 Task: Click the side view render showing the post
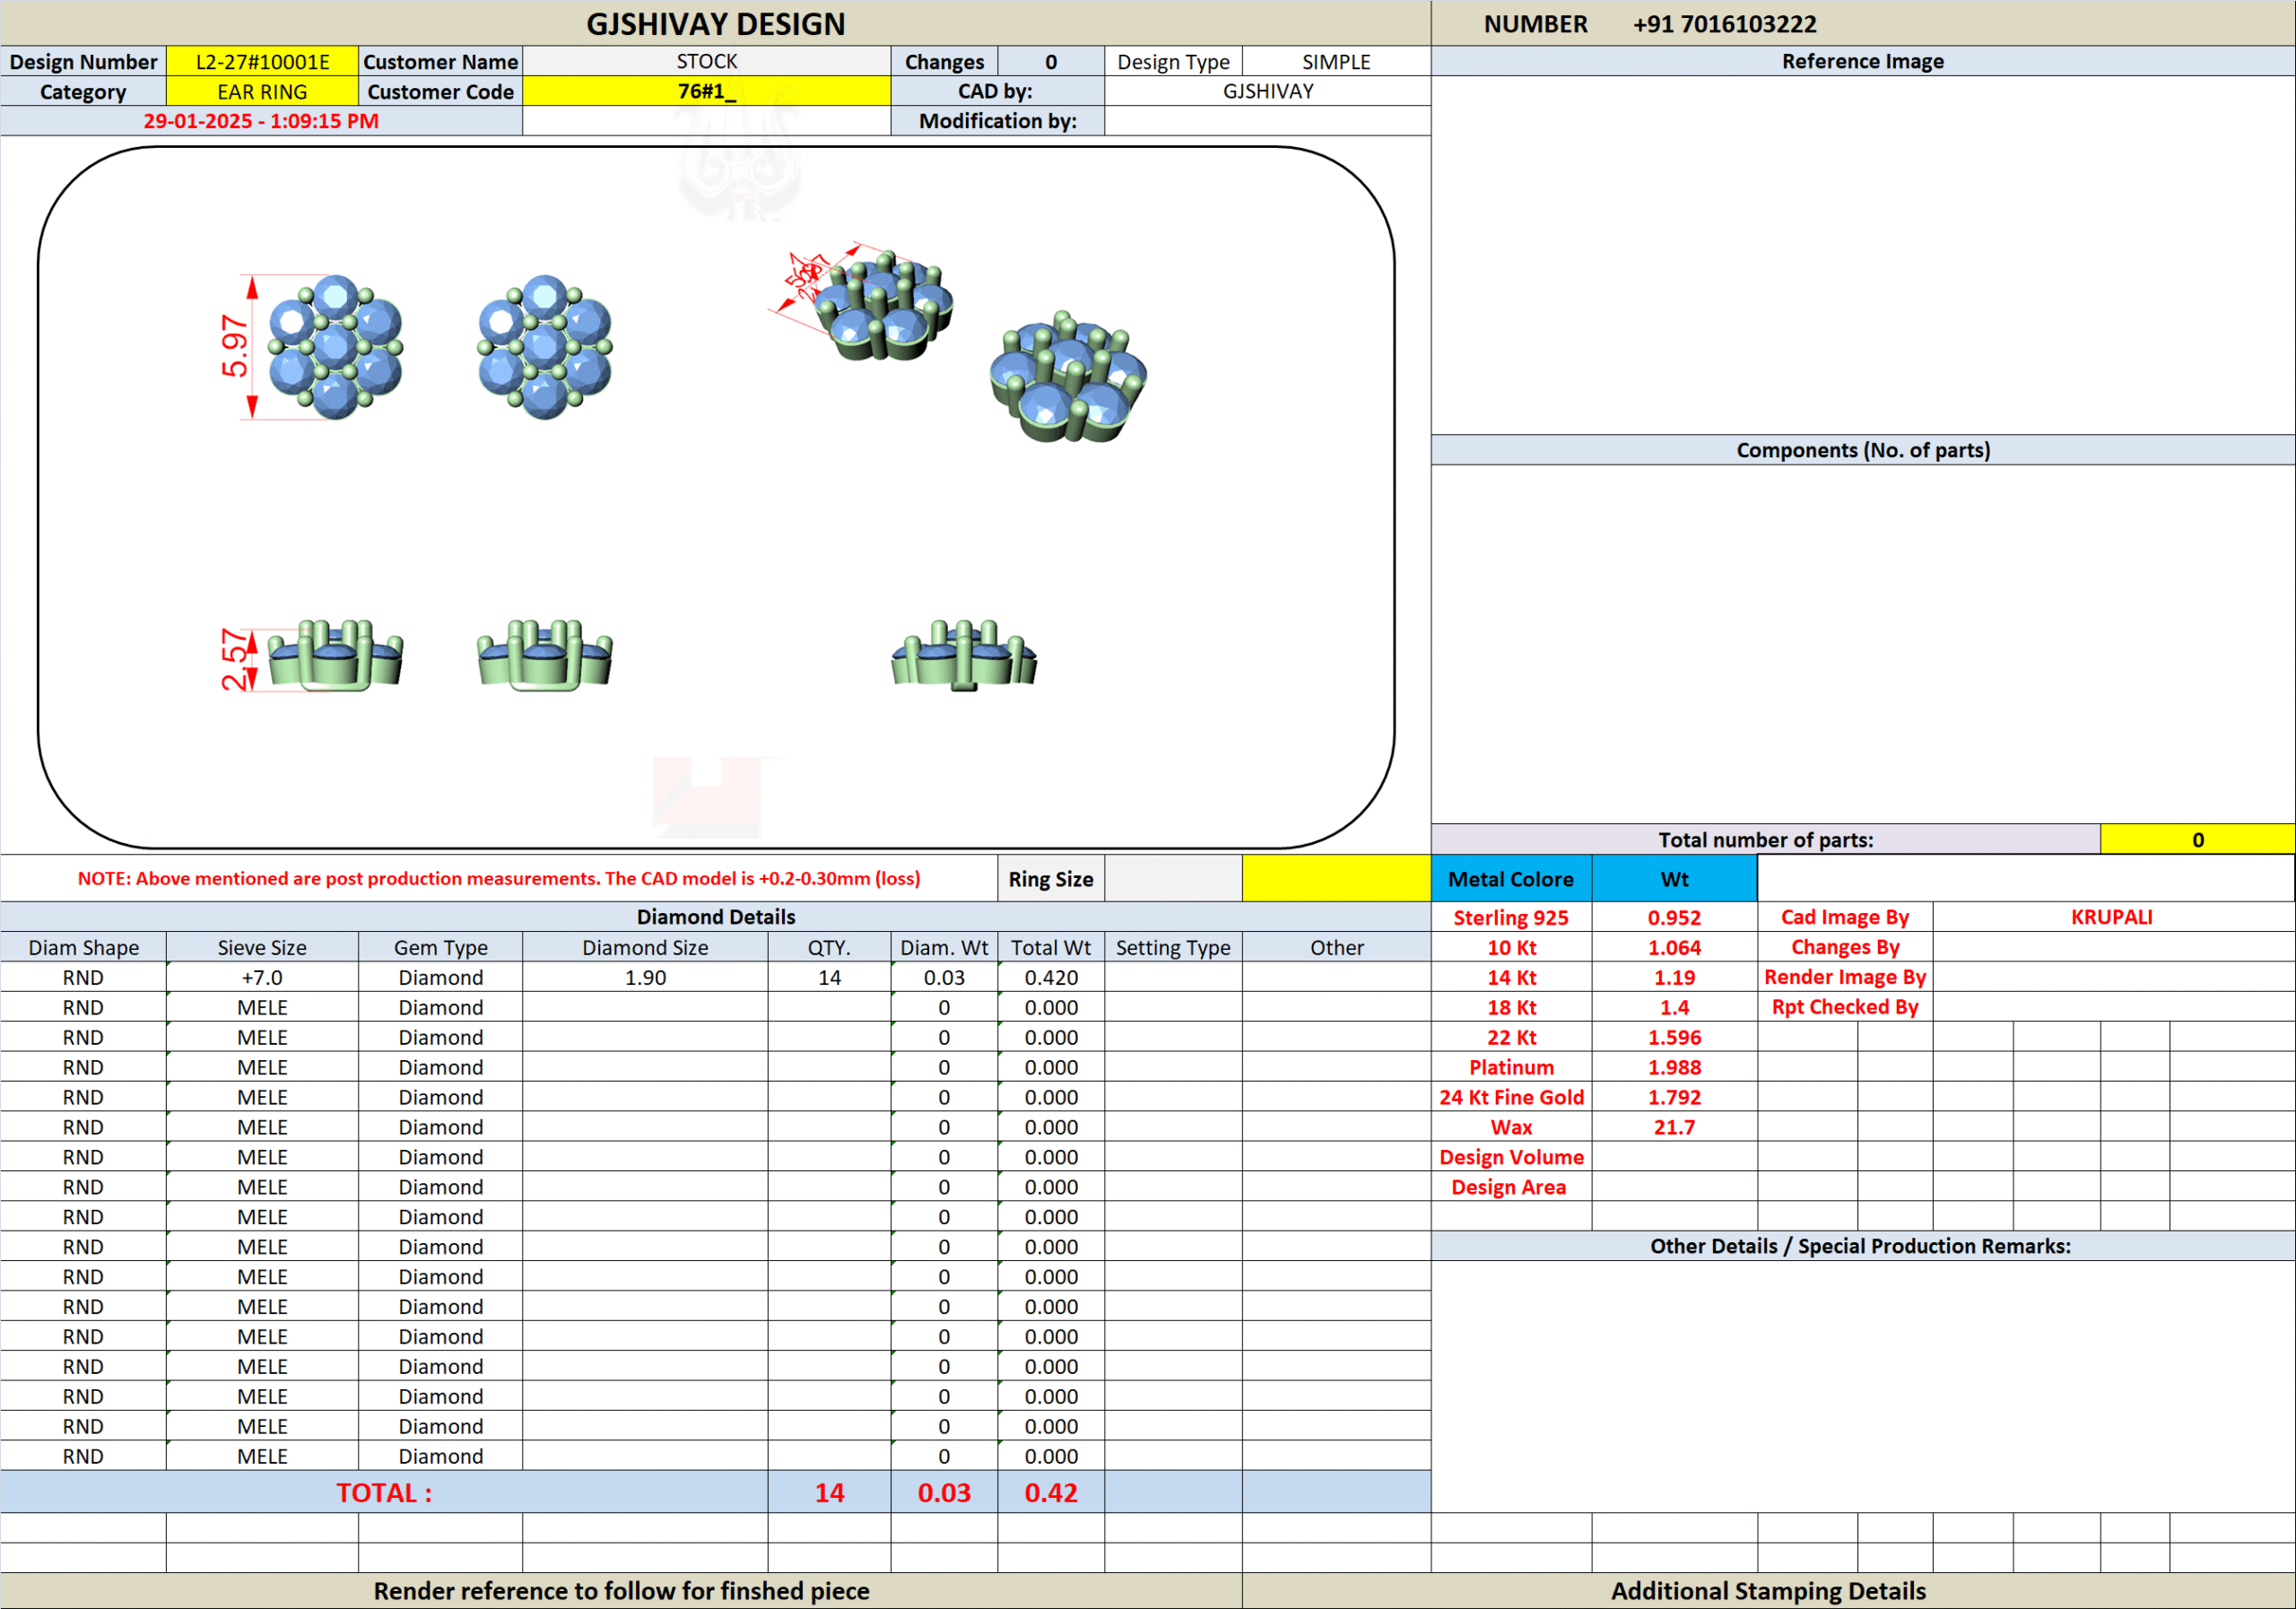[x=964, y=656]
